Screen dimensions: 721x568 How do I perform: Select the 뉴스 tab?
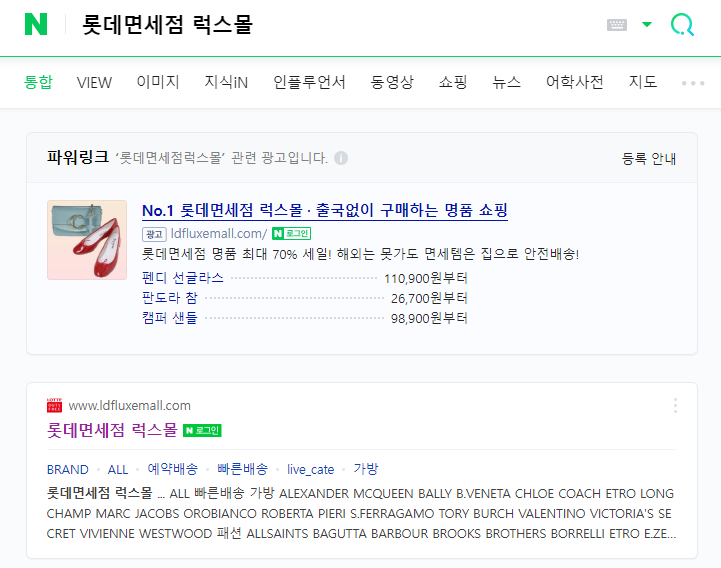click(507, 82)
